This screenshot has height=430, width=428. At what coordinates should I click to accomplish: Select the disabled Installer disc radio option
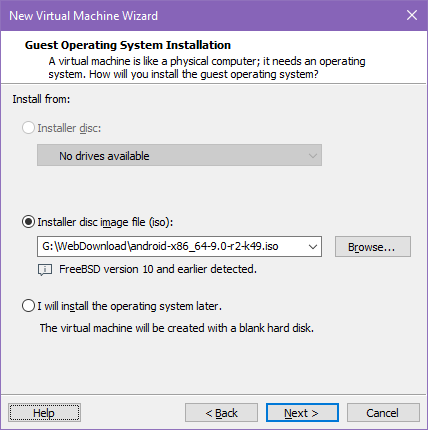[x=28, y=128]
